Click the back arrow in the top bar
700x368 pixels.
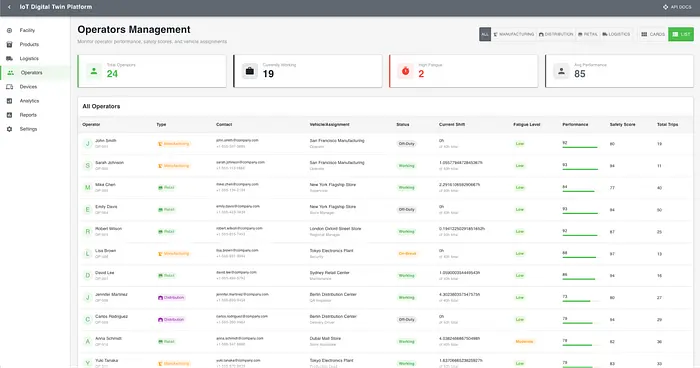9,7
